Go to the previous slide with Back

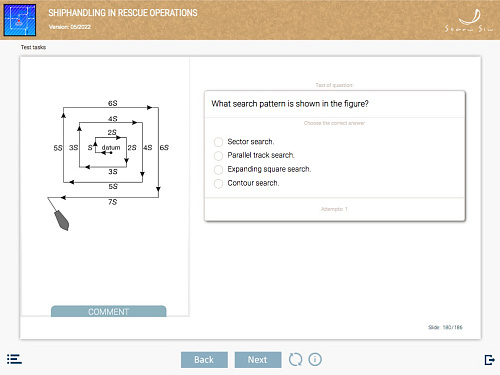pyautogui.click(x=204, y=360)
